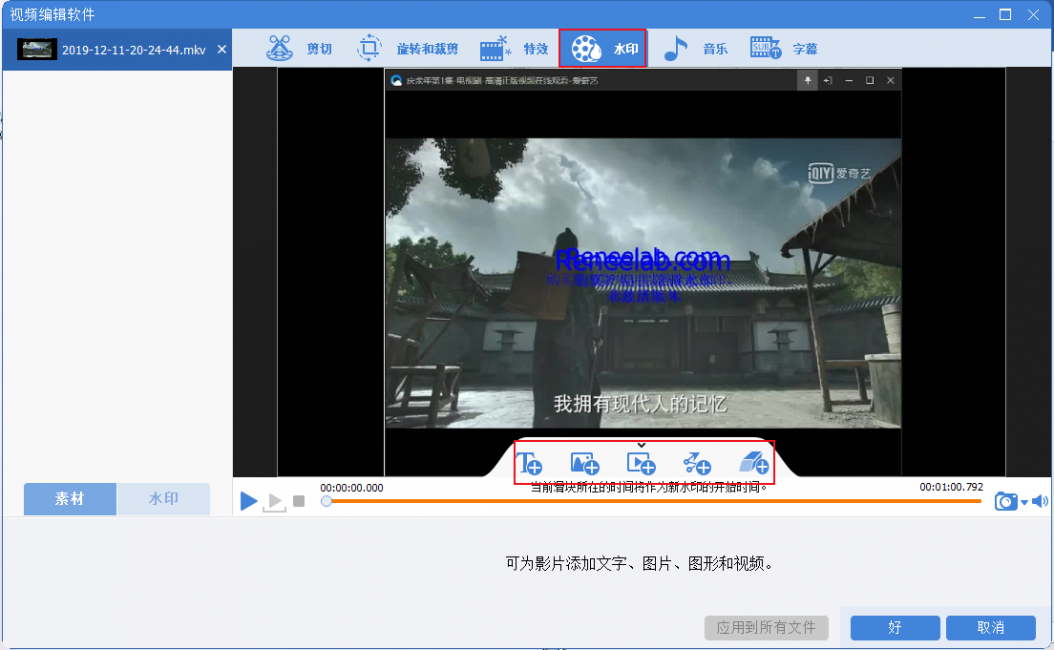The image size is (1054, 650).
Task: Click the start time 00:00:00.000
Action: click(352, 488)
